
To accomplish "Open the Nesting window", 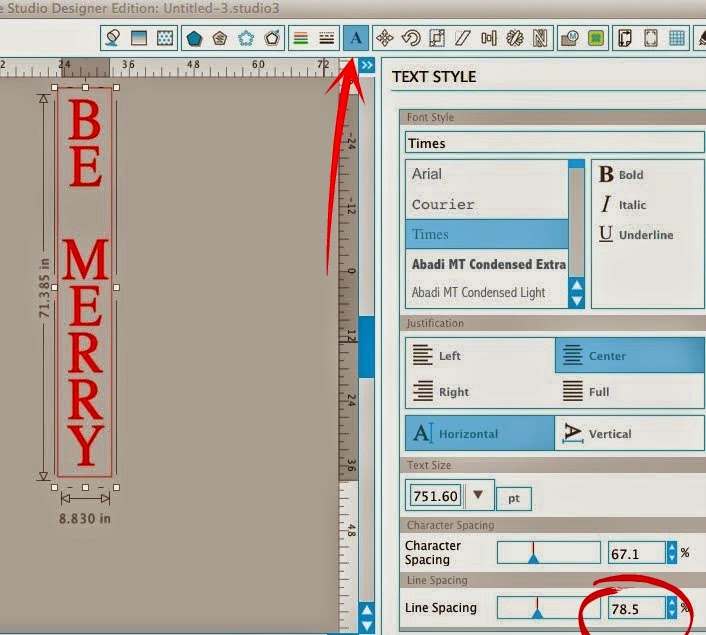I will point(540,38).
